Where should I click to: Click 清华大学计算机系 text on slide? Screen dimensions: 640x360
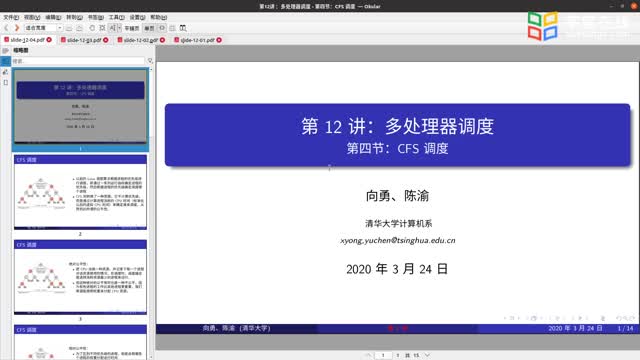pos(398,224)
